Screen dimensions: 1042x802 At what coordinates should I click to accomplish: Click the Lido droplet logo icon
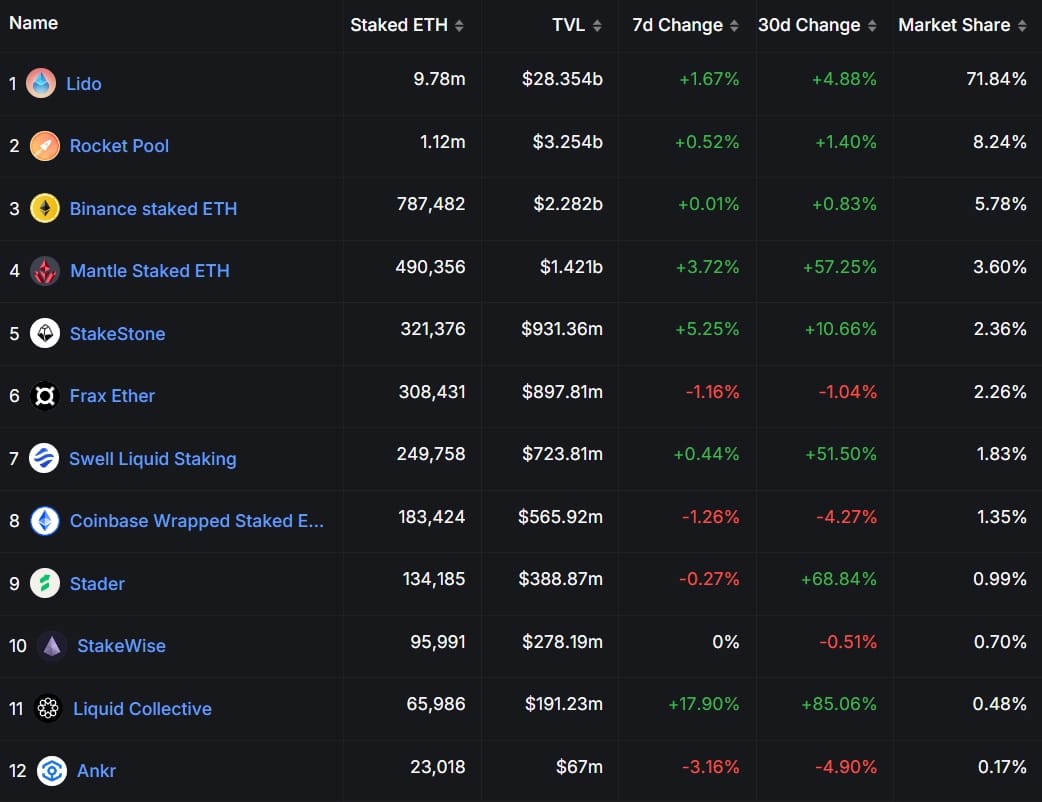pyautogui.click(x=41, y=83)
